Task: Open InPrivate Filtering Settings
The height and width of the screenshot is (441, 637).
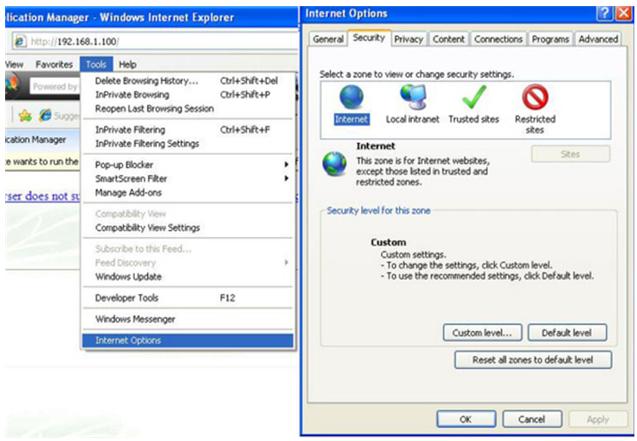Action: (x=187, y=143)
